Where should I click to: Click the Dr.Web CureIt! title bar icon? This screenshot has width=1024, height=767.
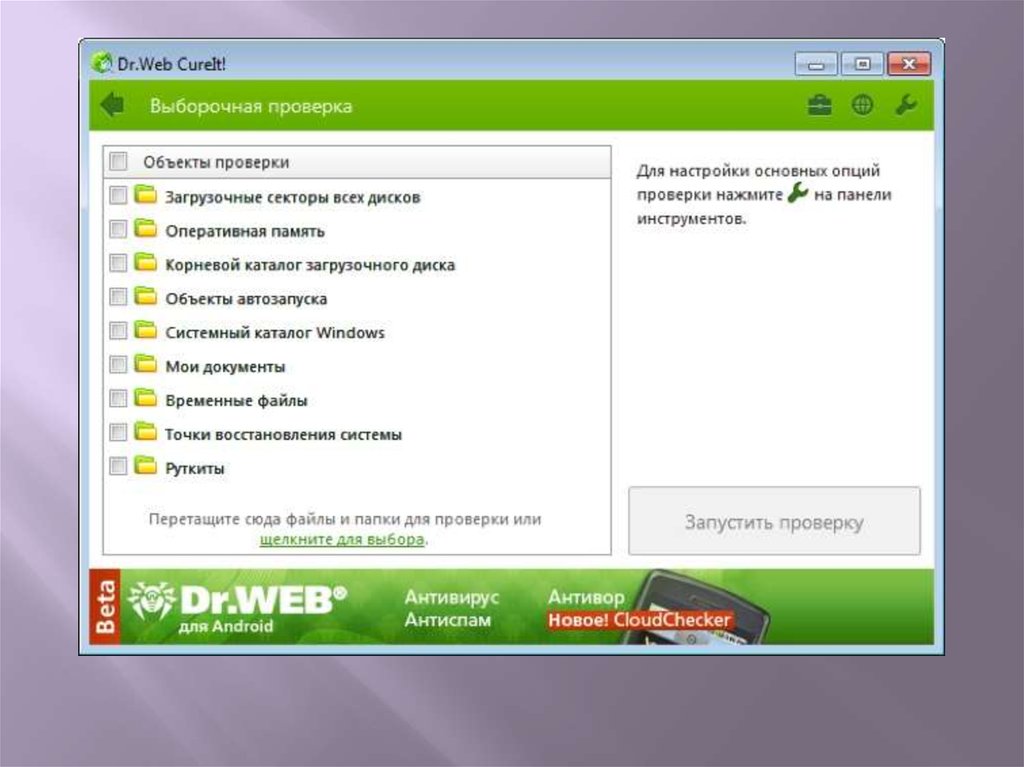[101, 63]
